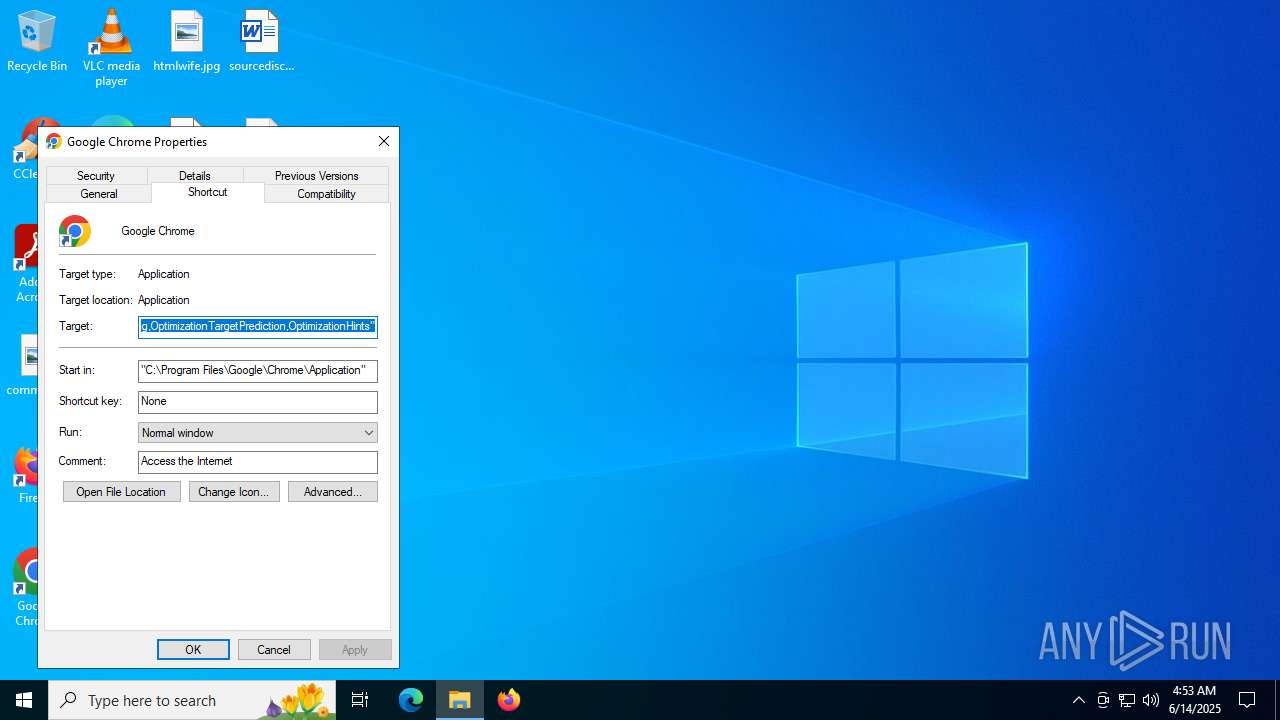Click the Shortcut key field

258,402
